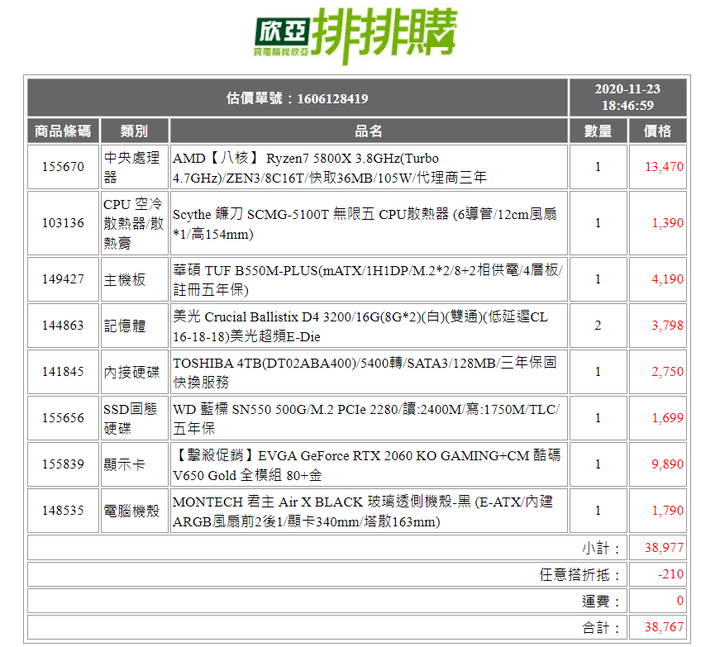This screenshot has height=647, width=720.
Task: Click price 13,470
Action: (664, 167)
